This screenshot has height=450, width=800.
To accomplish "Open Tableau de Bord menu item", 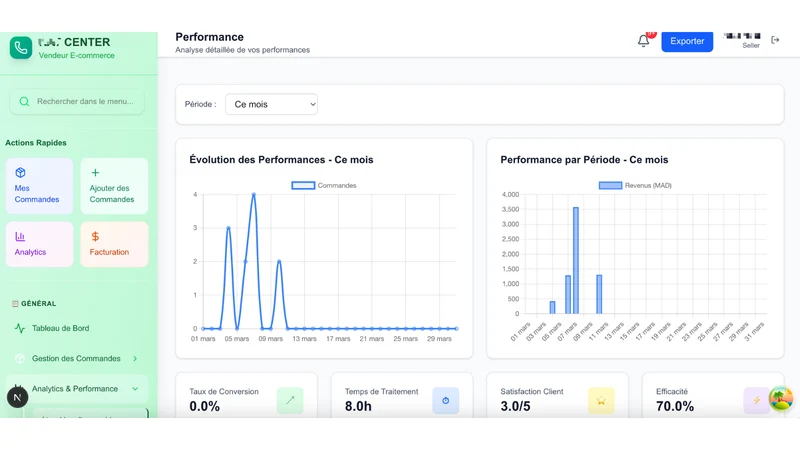I will click(x=77, y=328).
